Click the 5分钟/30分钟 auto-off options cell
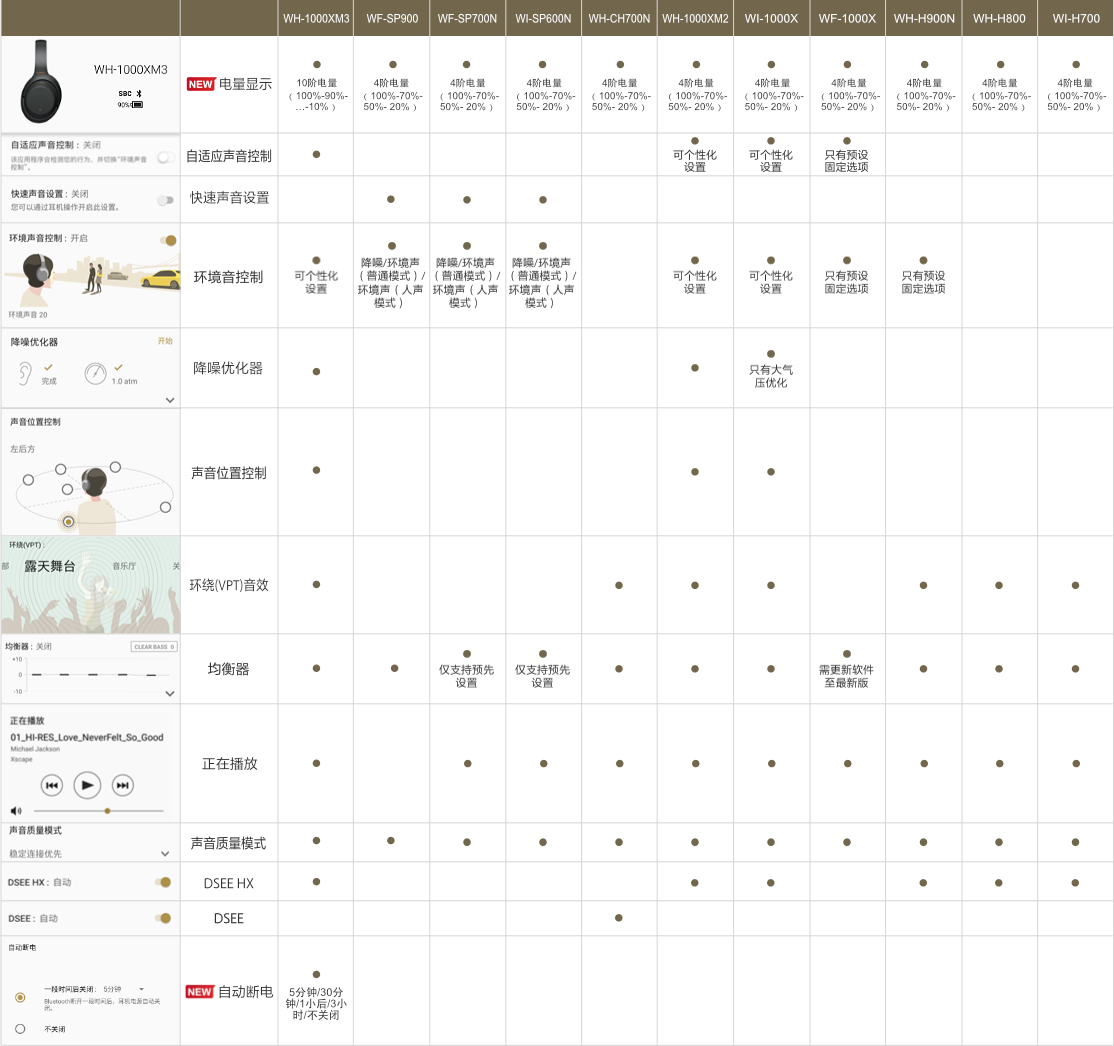The image size is (1114, 1046). click(x=316, y=1003)
